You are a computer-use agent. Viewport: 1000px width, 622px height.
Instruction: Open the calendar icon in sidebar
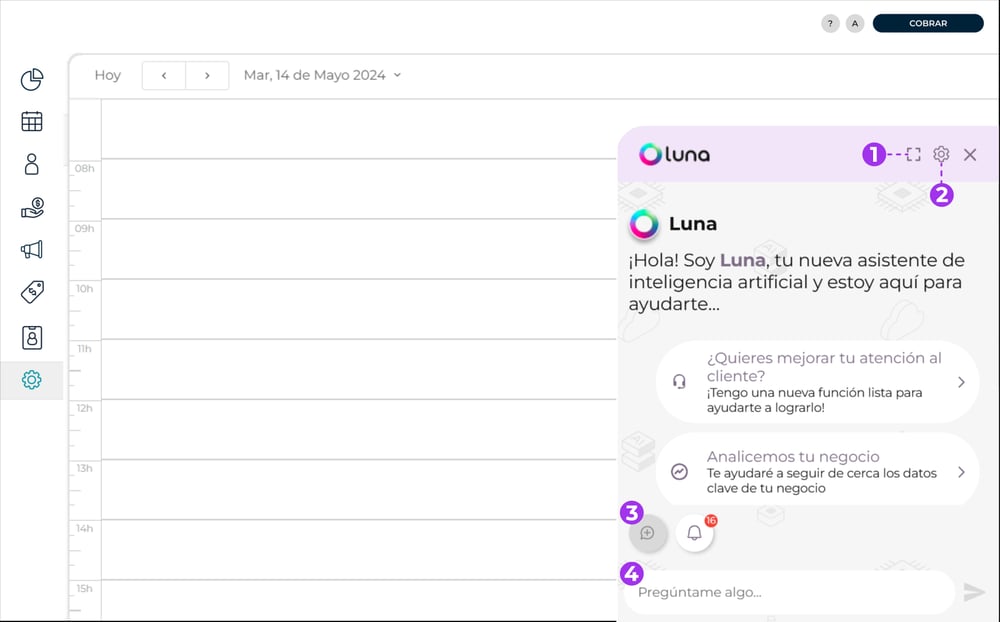click(x=32, y=121)
